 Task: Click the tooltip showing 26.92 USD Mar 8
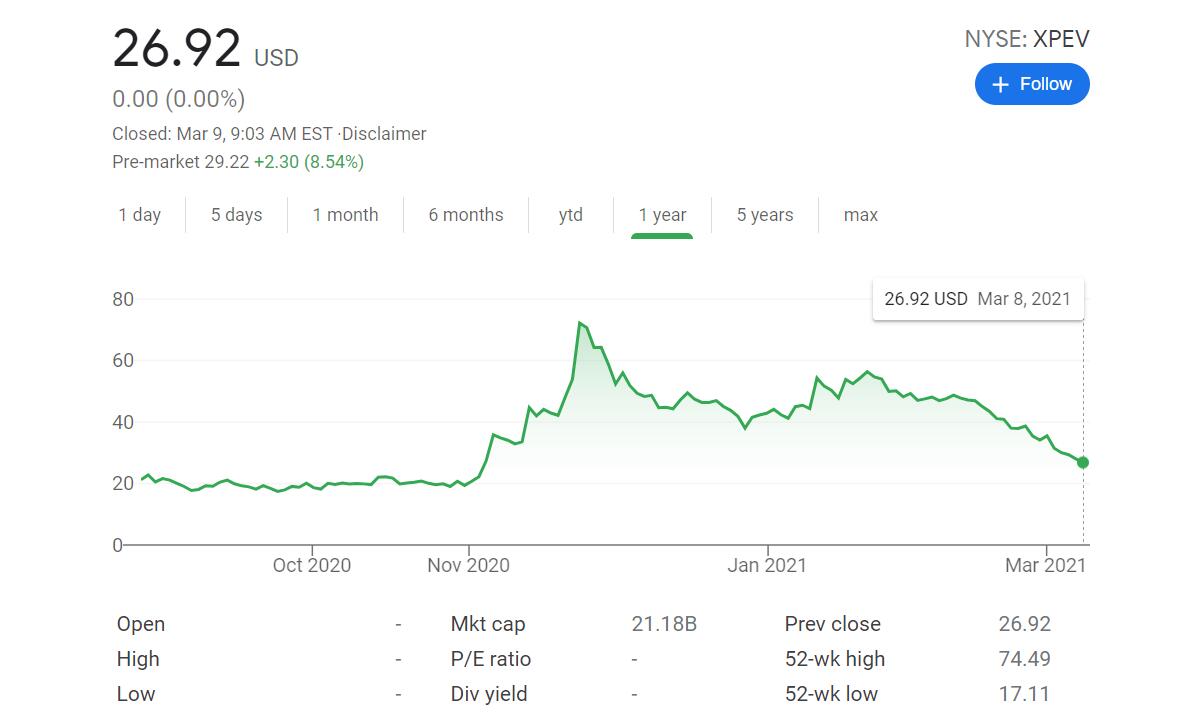pyautogui.click(x=978, y=299)
